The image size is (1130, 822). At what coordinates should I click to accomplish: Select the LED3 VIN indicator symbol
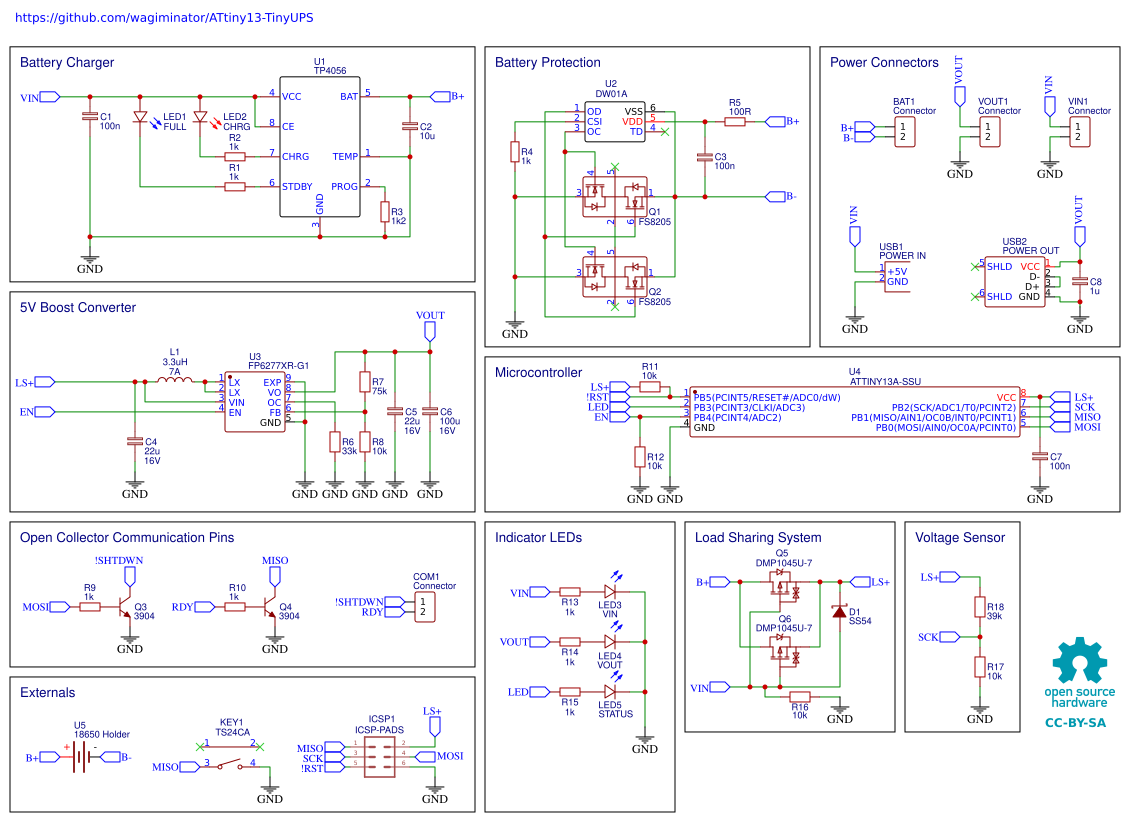(x=610, y=591)
